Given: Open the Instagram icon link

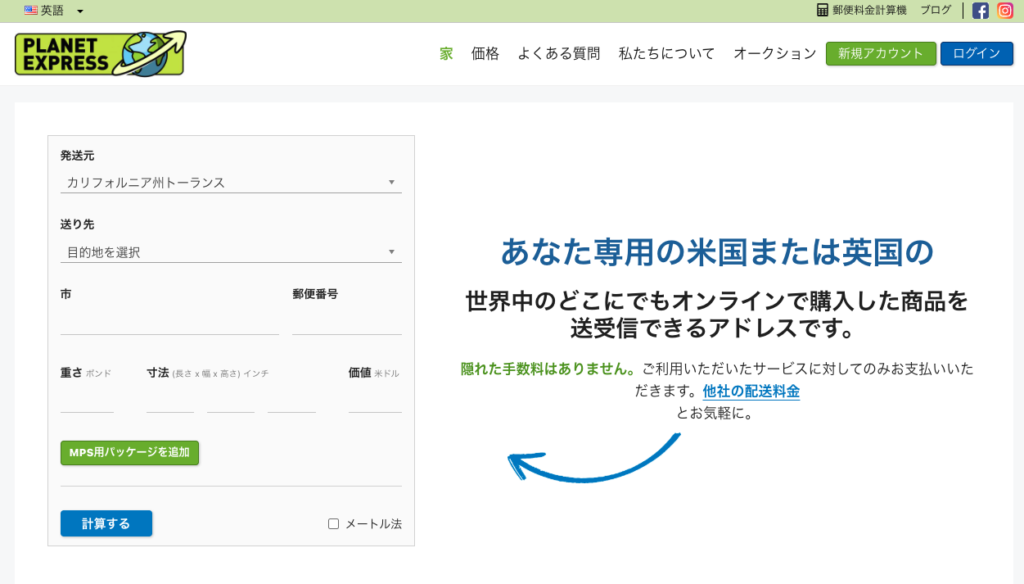Looking at the screenshot, I should coord(1005,11).
